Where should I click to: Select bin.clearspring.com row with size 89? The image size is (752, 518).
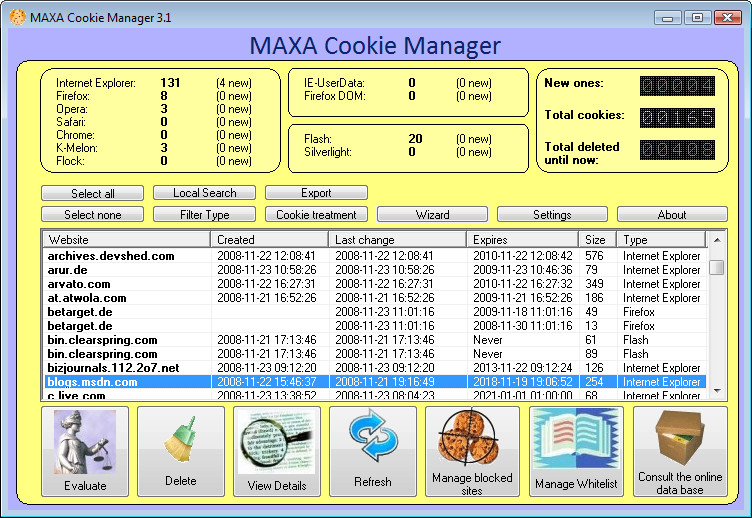375,353
